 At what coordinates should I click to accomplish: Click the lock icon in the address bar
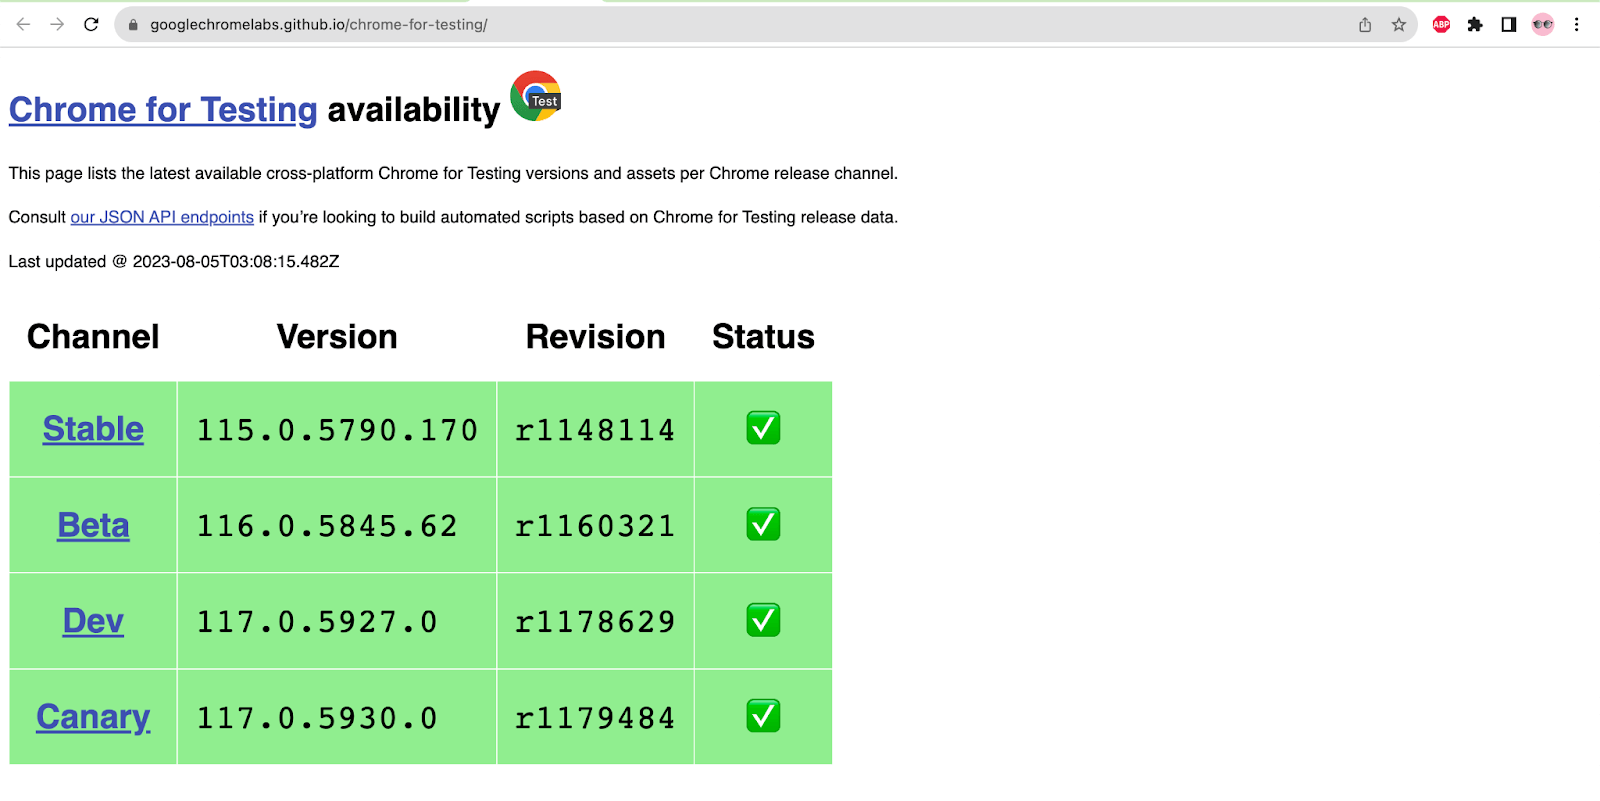(x=133, y=25)
